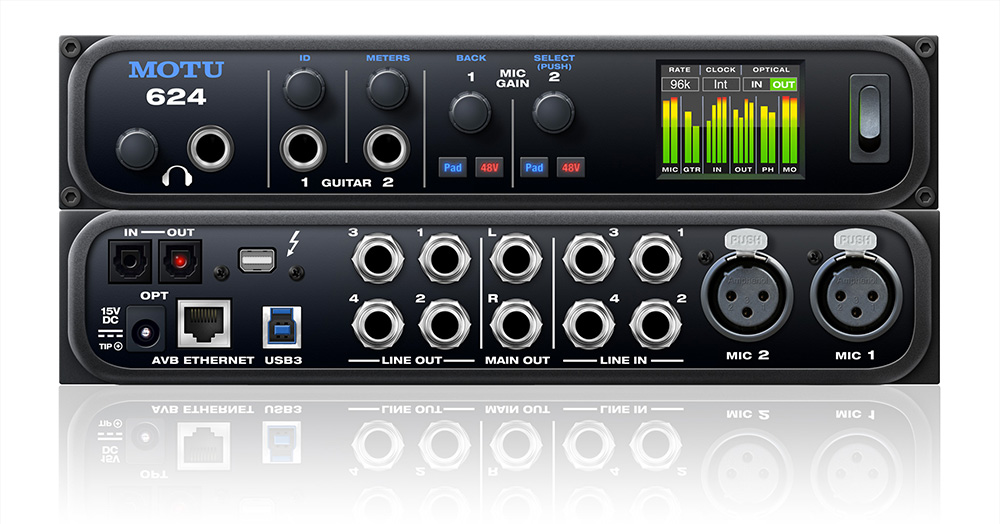Click the Int clock source field
Image resolution: width=1000 pixels, height=524 pixels.
(721, 85)
